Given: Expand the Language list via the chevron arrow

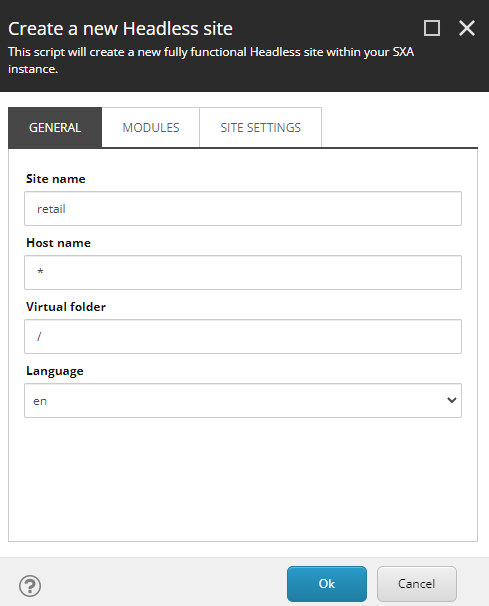Looking at the screenshot, I should [452, 400].
